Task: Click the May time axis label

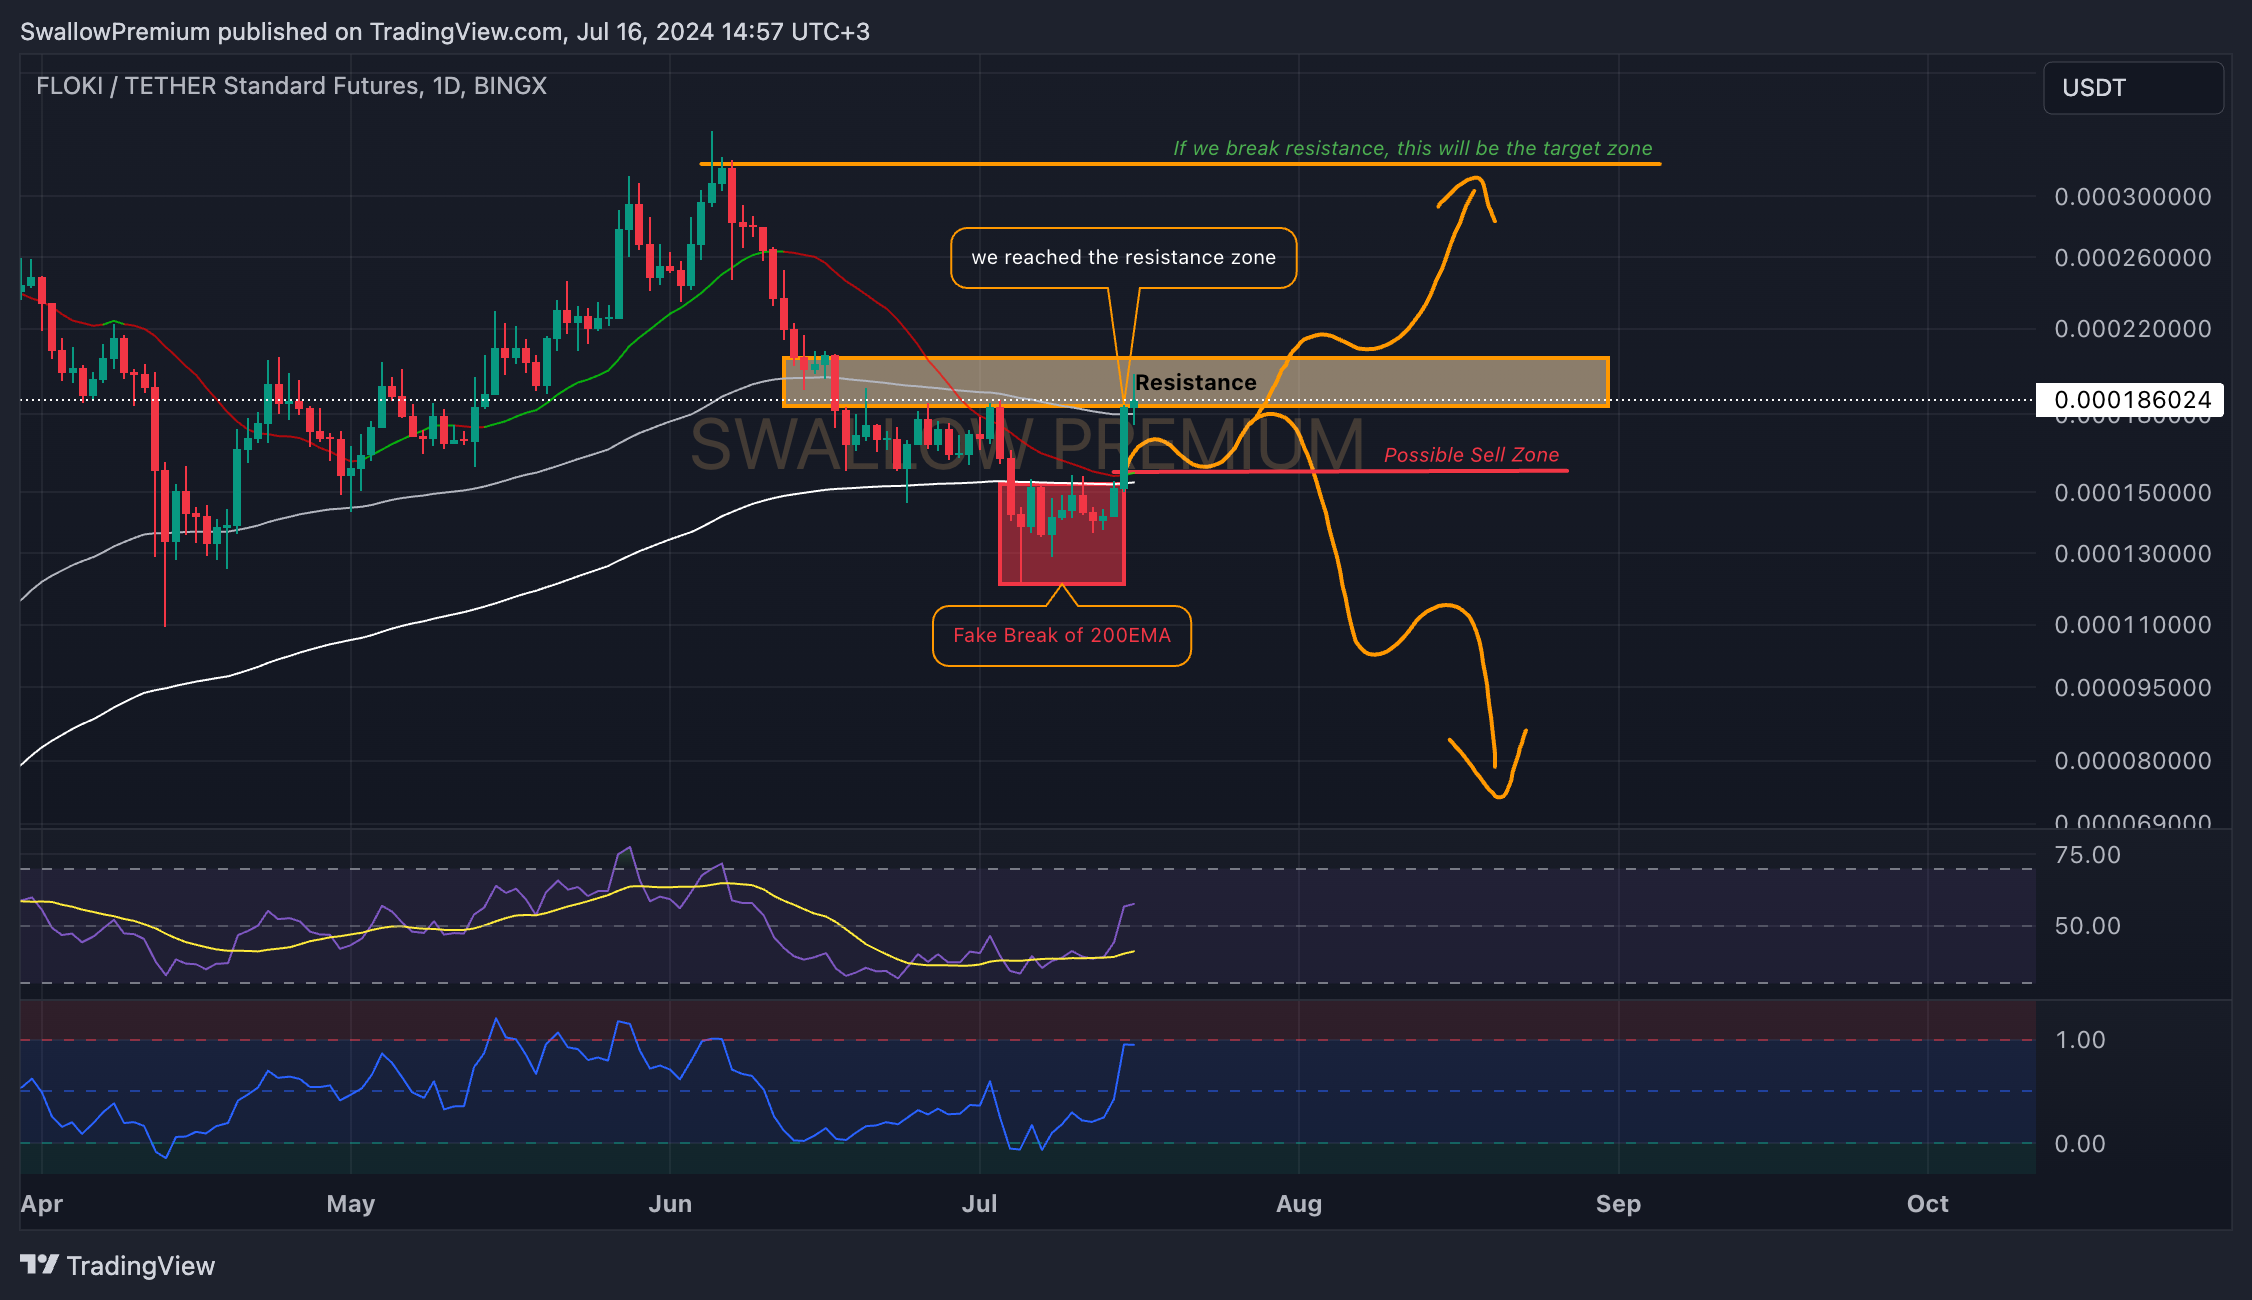Action: (351, 1204)
